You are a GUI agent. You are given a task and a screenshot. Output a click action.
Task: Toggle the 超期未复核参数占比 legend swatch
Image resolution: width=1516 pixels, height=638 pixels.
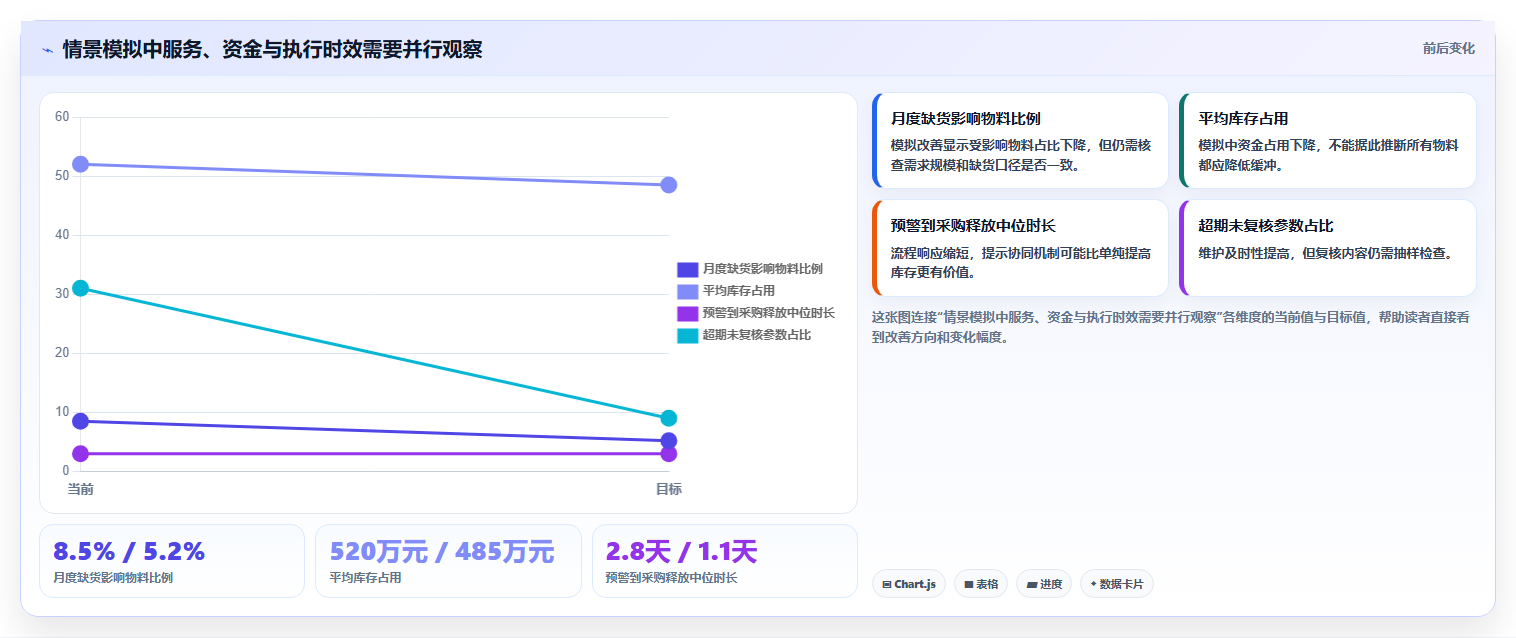pyautogui.click(x=687, y=335)
